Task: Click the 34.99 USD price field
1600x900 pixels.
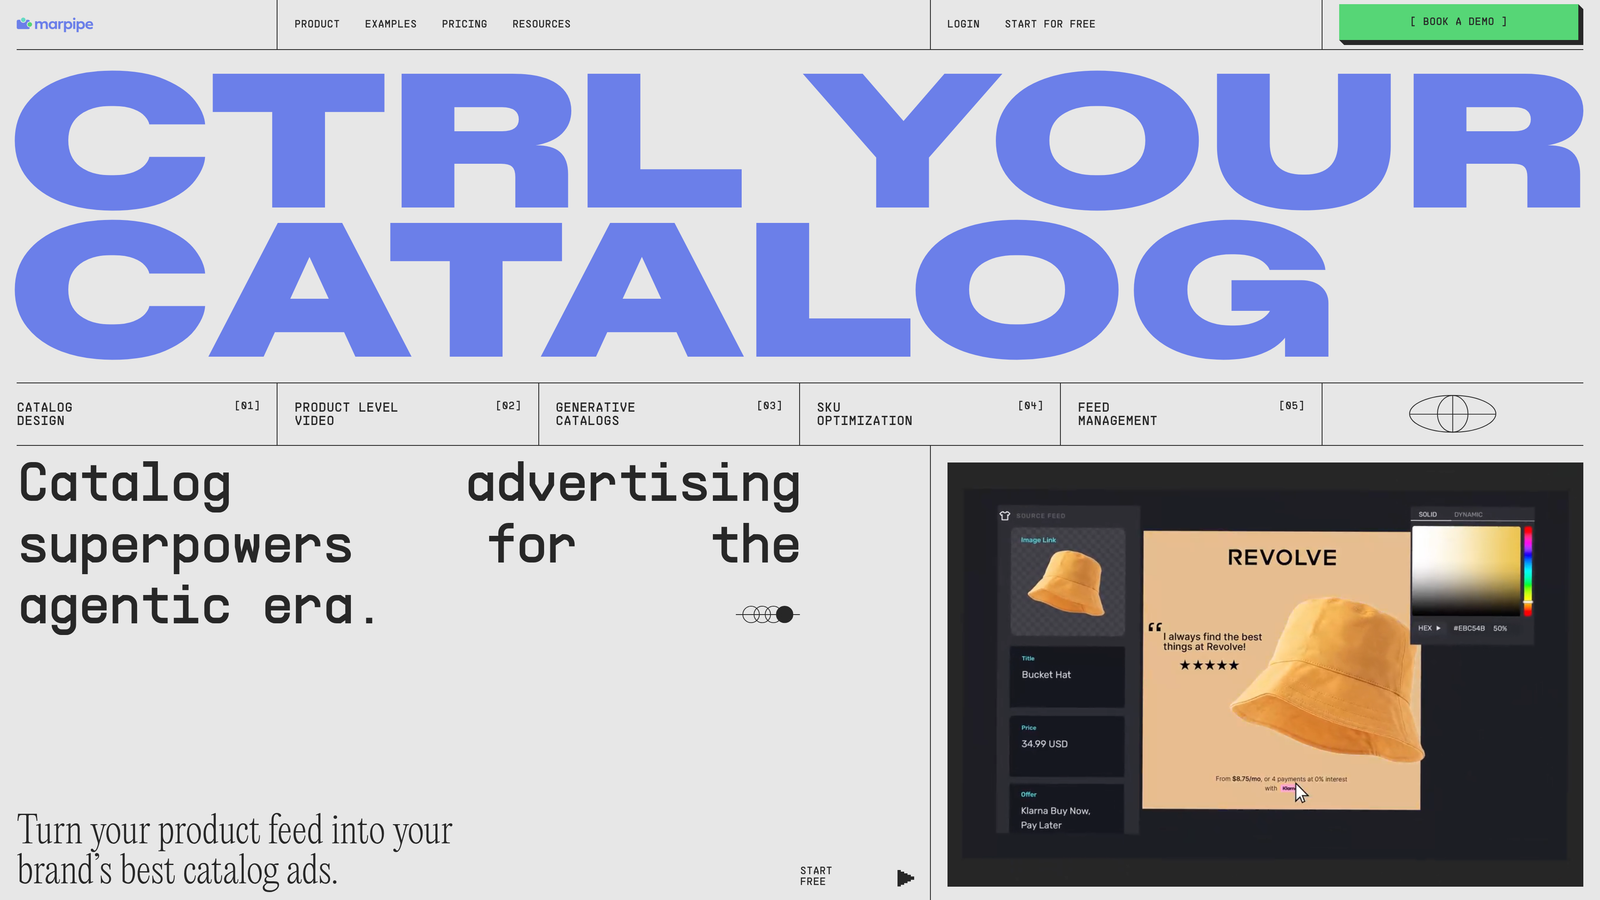Action: point(1067,746)
